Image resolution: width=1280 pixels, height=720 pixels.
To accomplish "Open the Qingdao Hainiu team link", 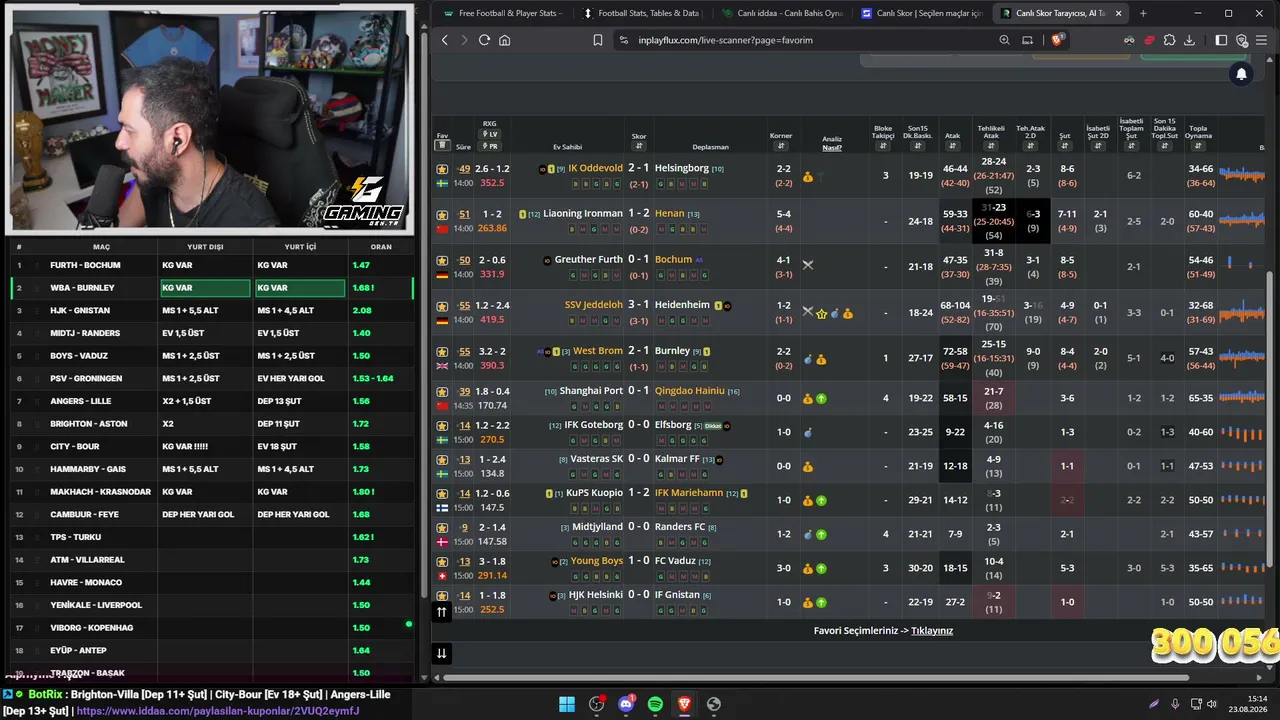I will 690,391.
